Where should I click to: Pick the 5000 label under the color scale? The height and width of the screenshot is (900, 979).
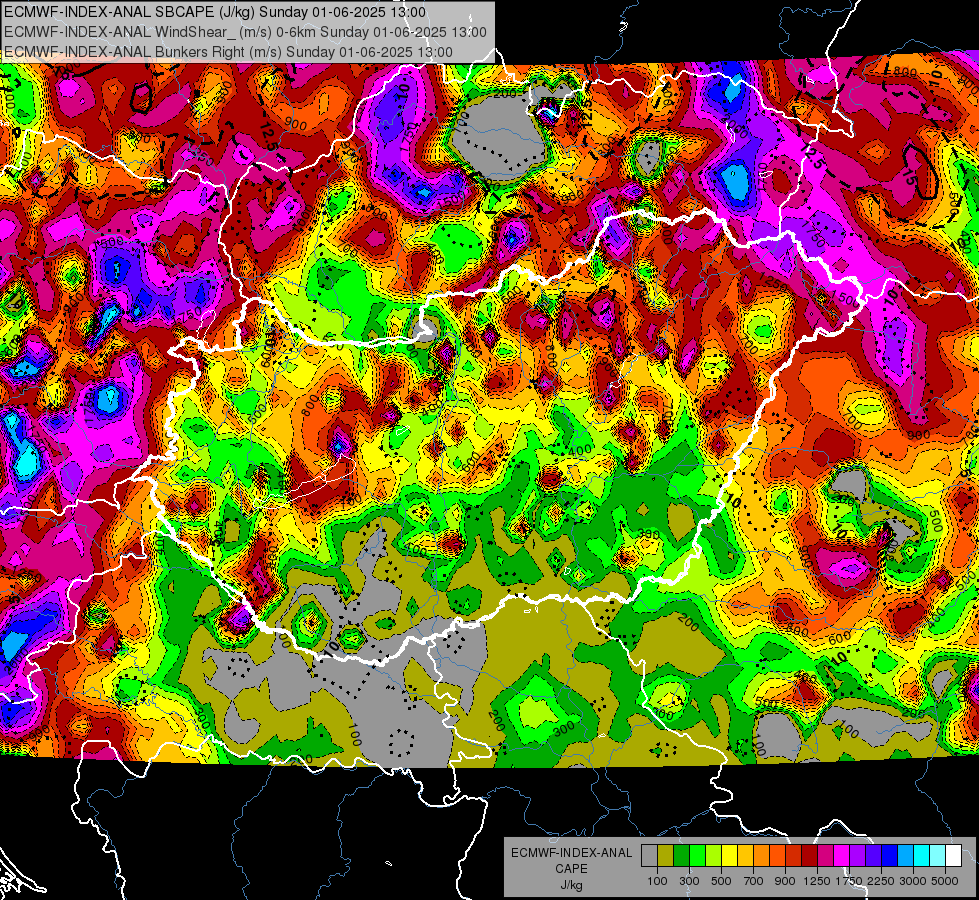945,881
